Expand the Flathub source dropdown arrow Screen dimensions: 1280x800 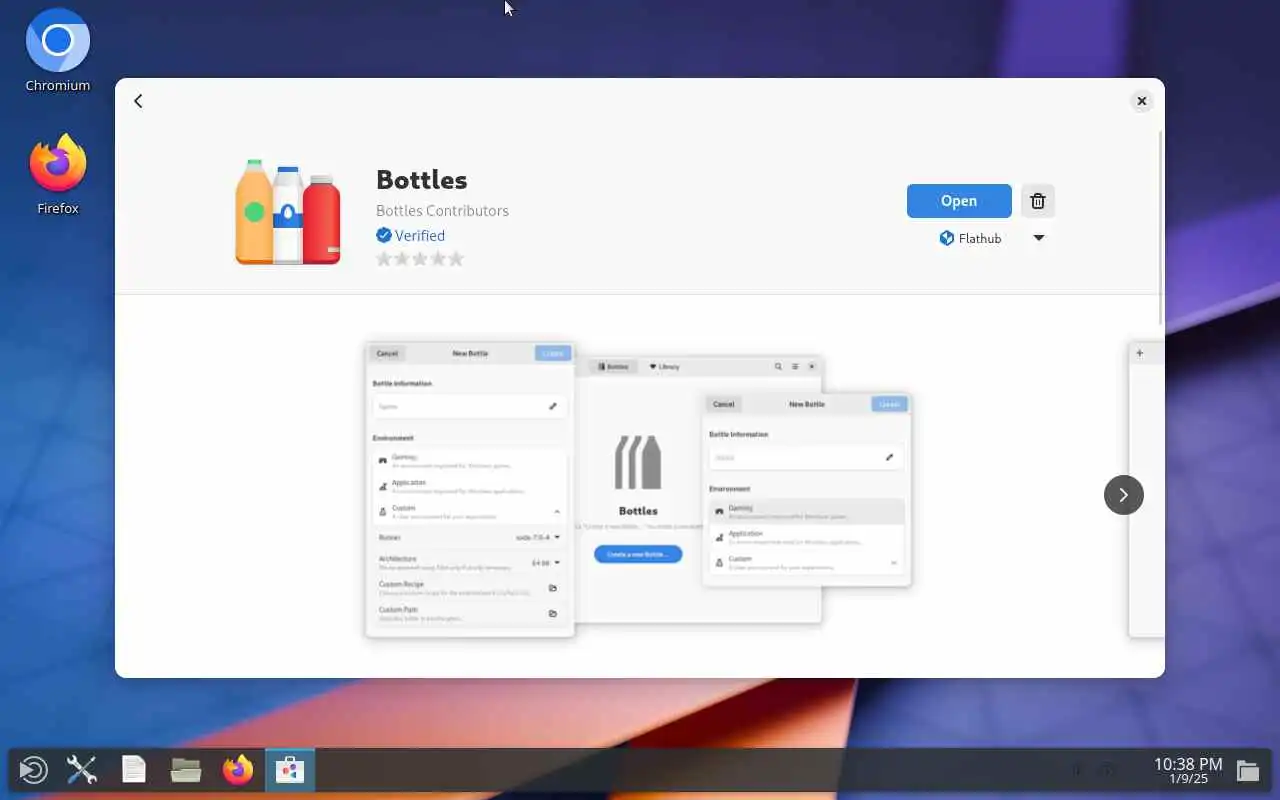coord(1038,238)
